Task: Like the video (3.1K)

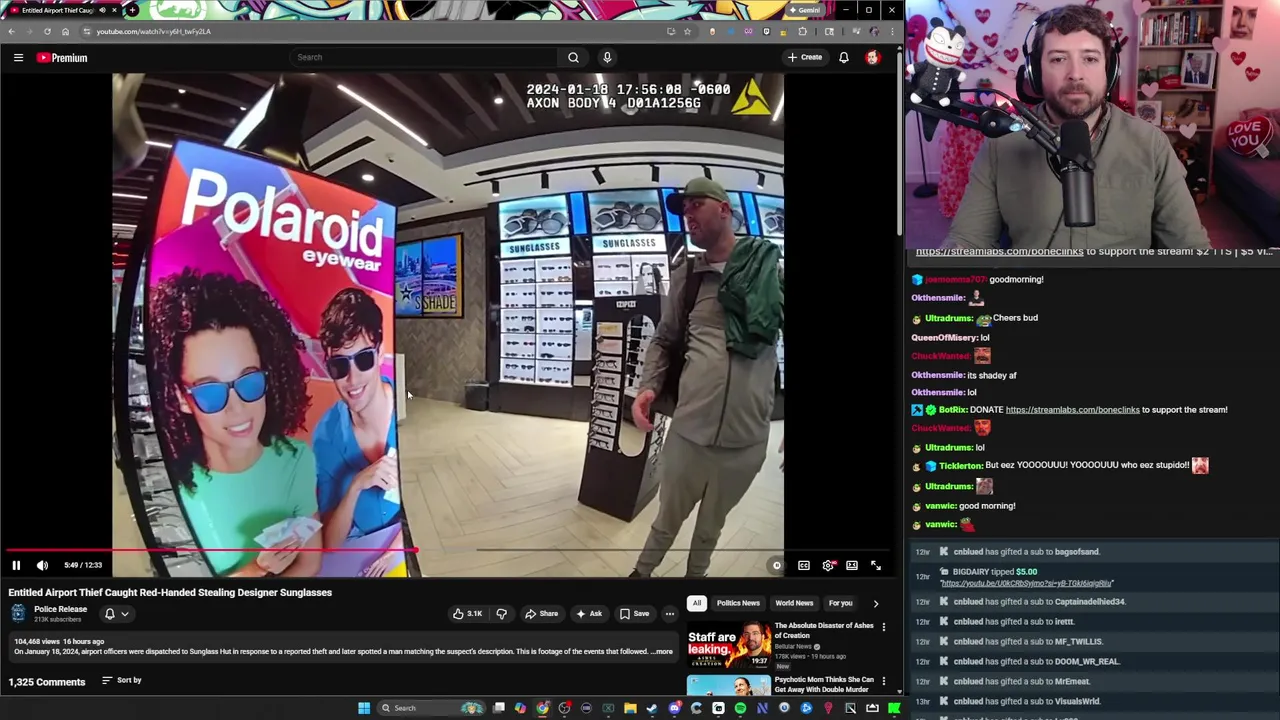Action: 468,614
